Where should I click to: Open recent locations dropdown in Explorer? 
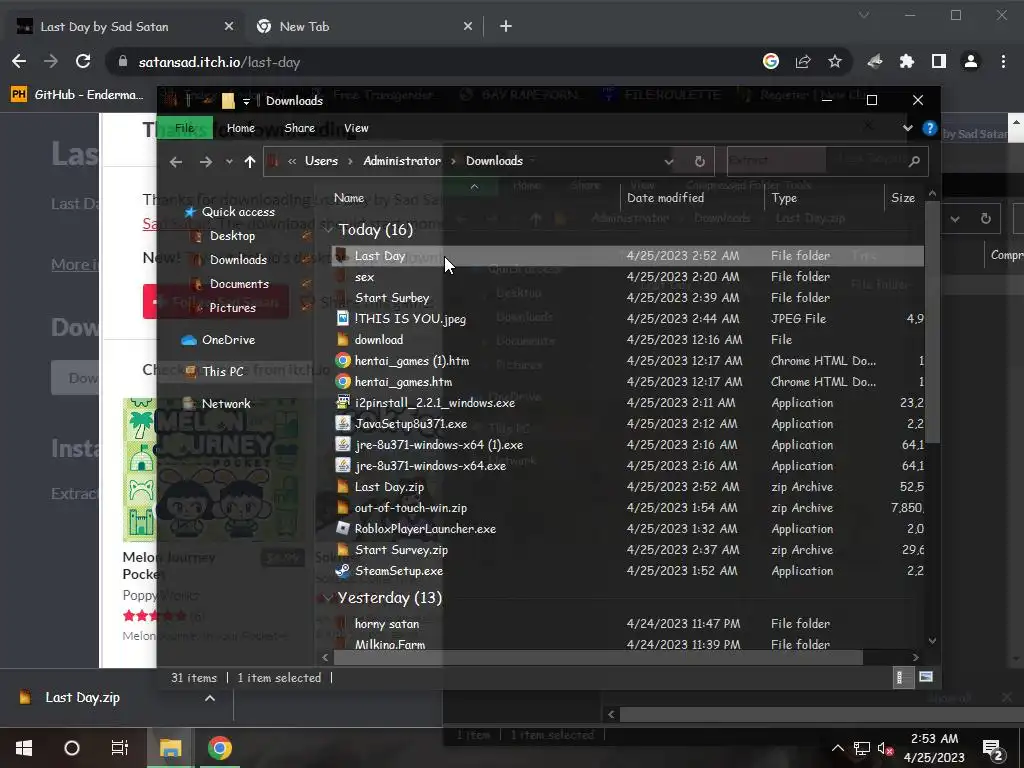pyautogui.click(x=229, y=161)
